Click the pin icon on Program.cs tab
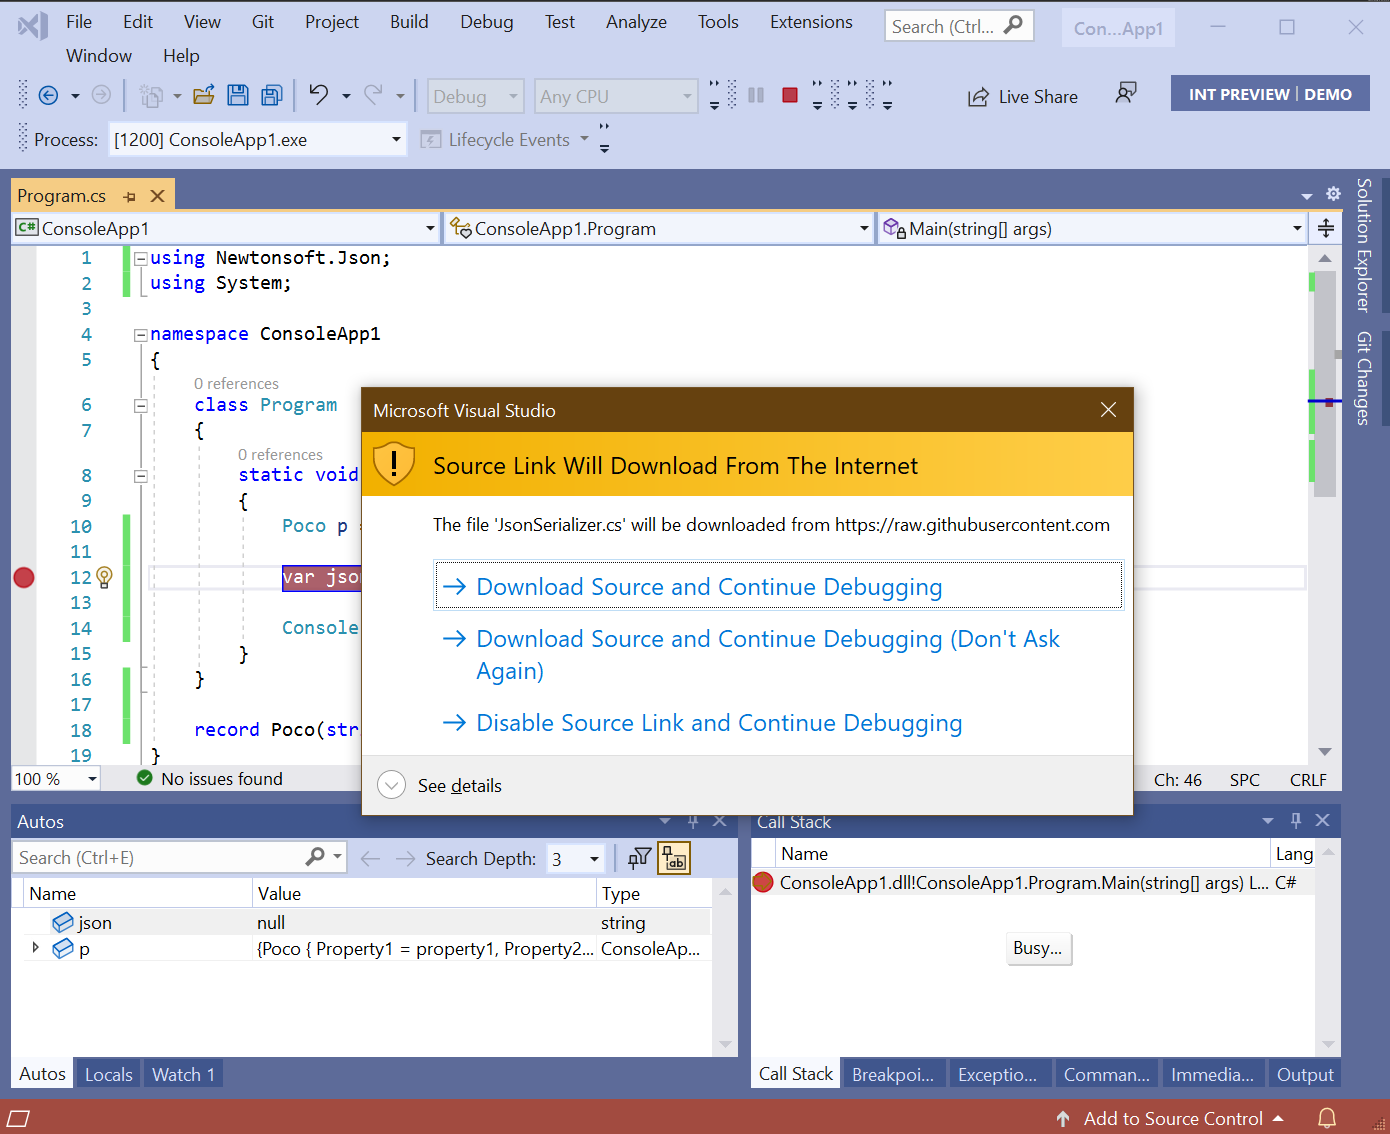This screenshot has height=1134, width=1390. click(x=129, y=196)
